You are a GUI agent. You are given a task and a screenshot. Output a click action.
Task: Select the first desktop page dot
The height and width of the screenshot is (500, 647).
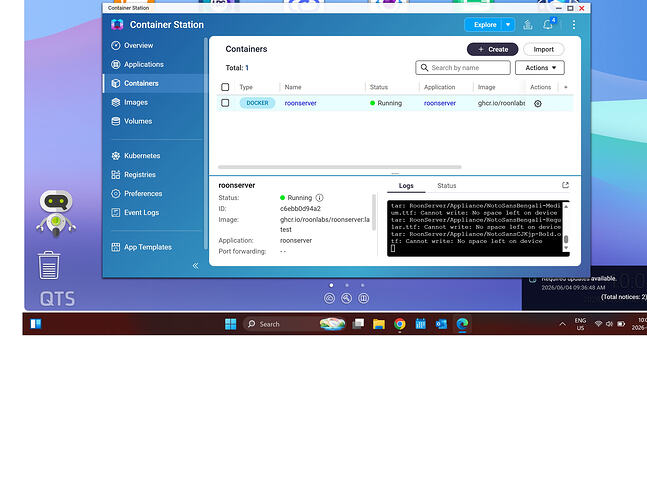331,285
